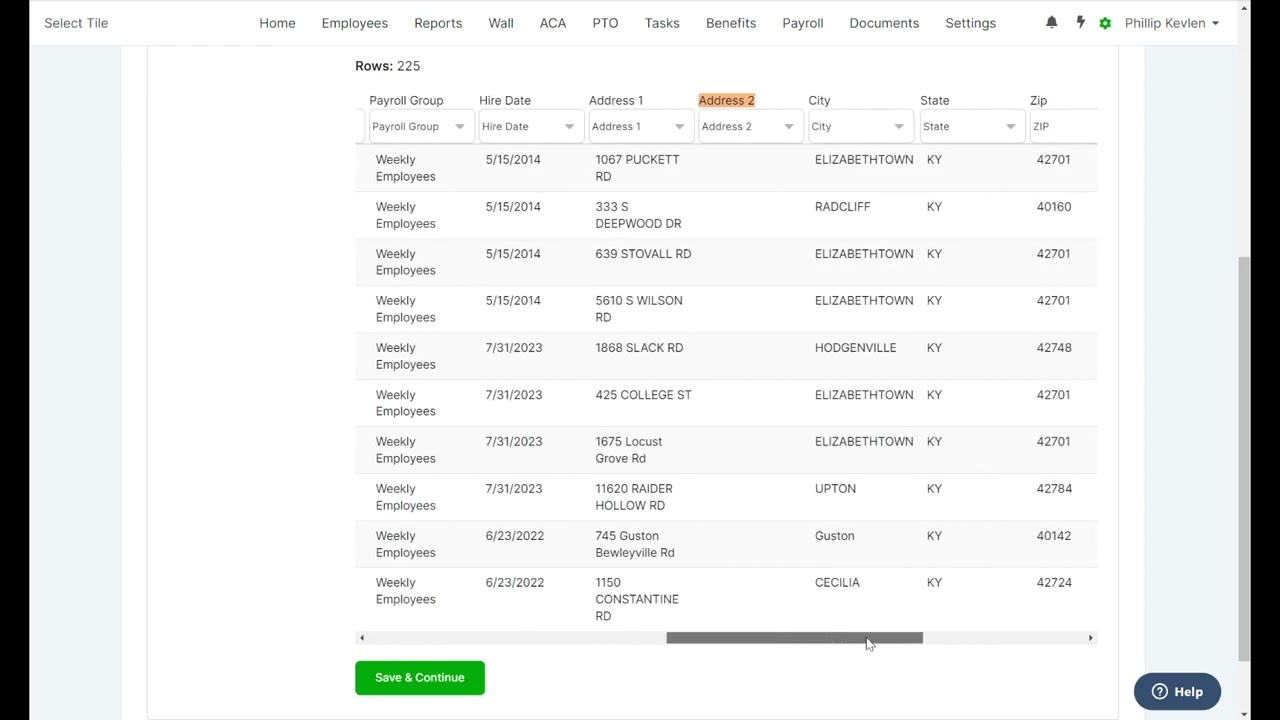Viewport: 1280px width, 720px height.
Task: Click the lightning bolt quick actions icon
Action: [x=1080, y=22]
